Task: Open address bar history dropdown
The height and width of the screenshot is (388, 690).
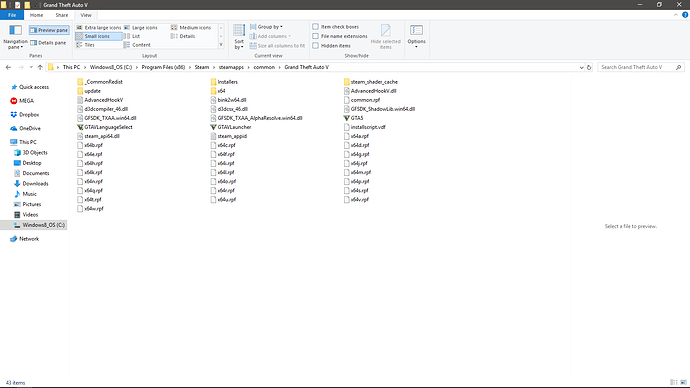Action: [581, 67]
